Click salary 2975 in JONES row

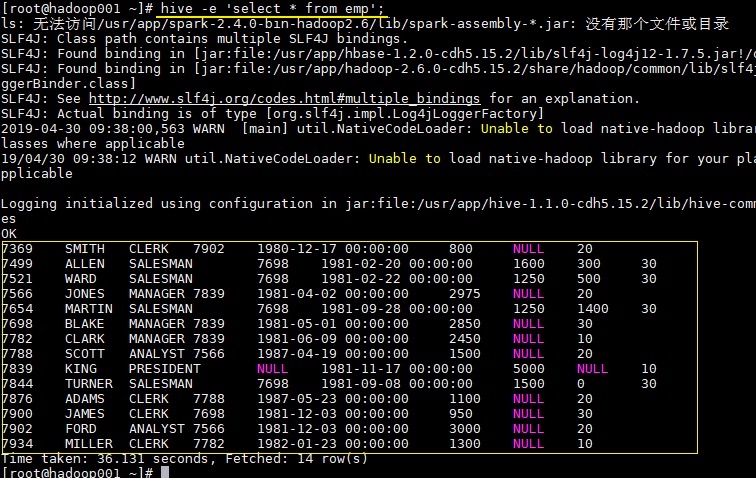pos(465,294)
